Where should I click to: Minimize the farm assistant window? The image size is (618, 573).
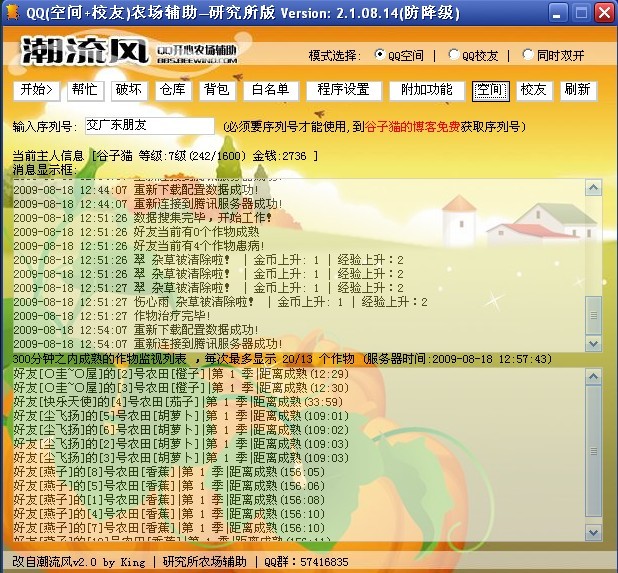click(x=557, y=13)
